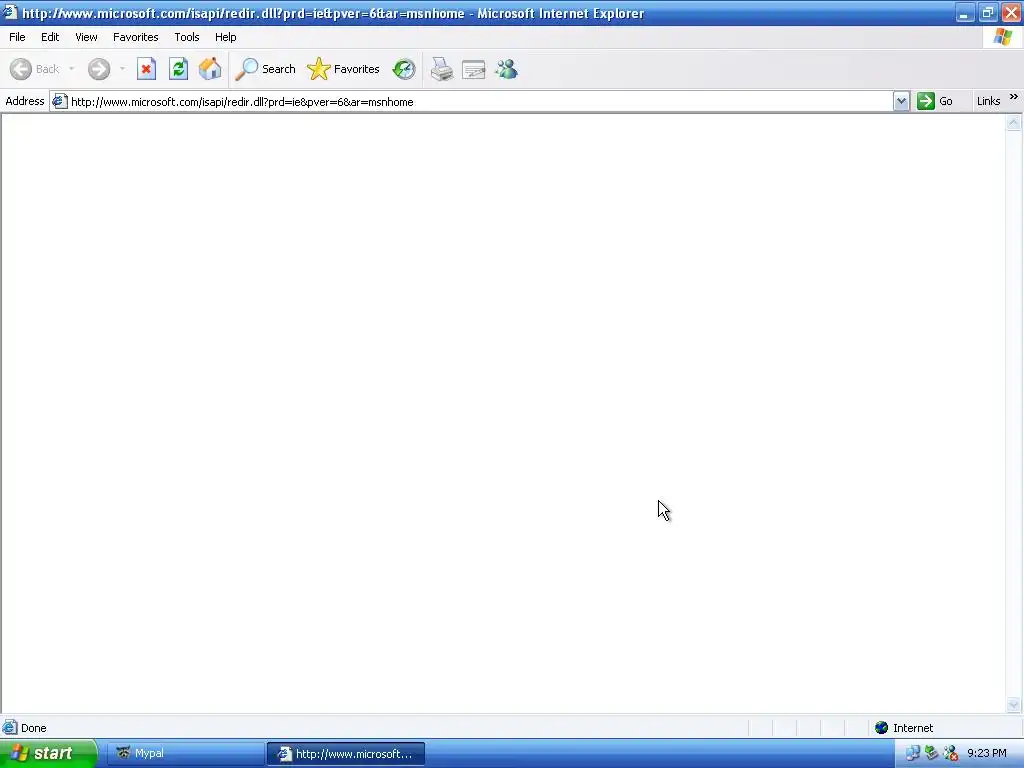Launch the Messenger toolbar icon
The width and height of the screenshot is (1024, 768).
tap(506, 69)
